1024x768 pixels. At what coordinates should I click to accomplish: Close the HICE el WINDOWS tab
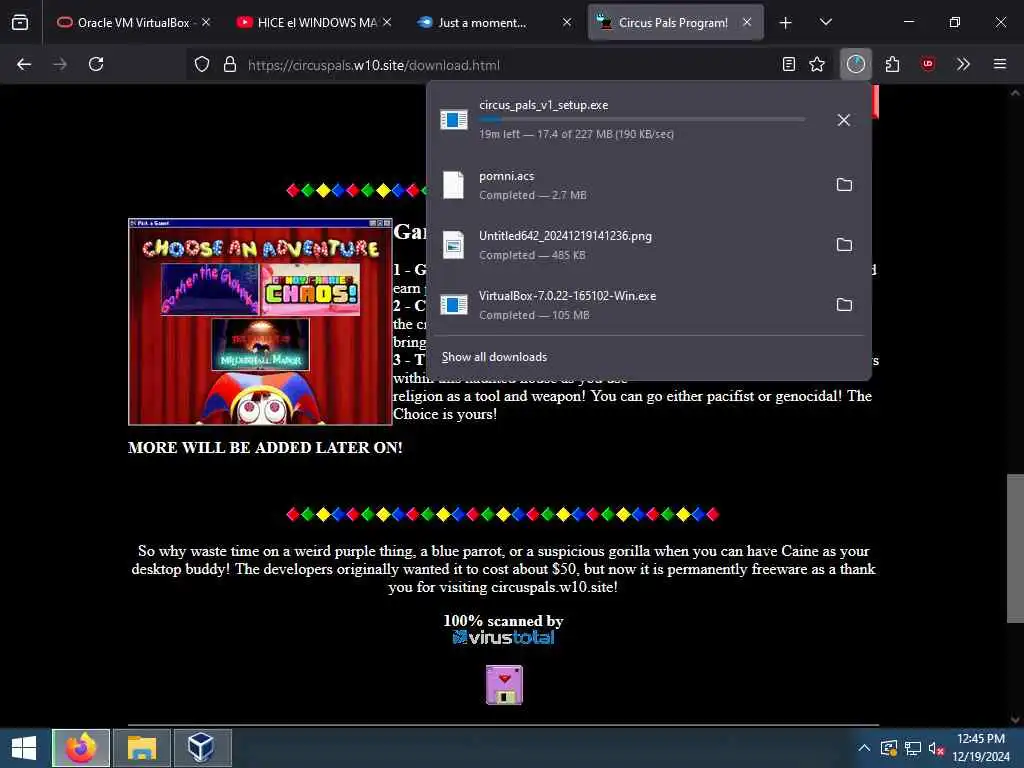click(387, 22)
